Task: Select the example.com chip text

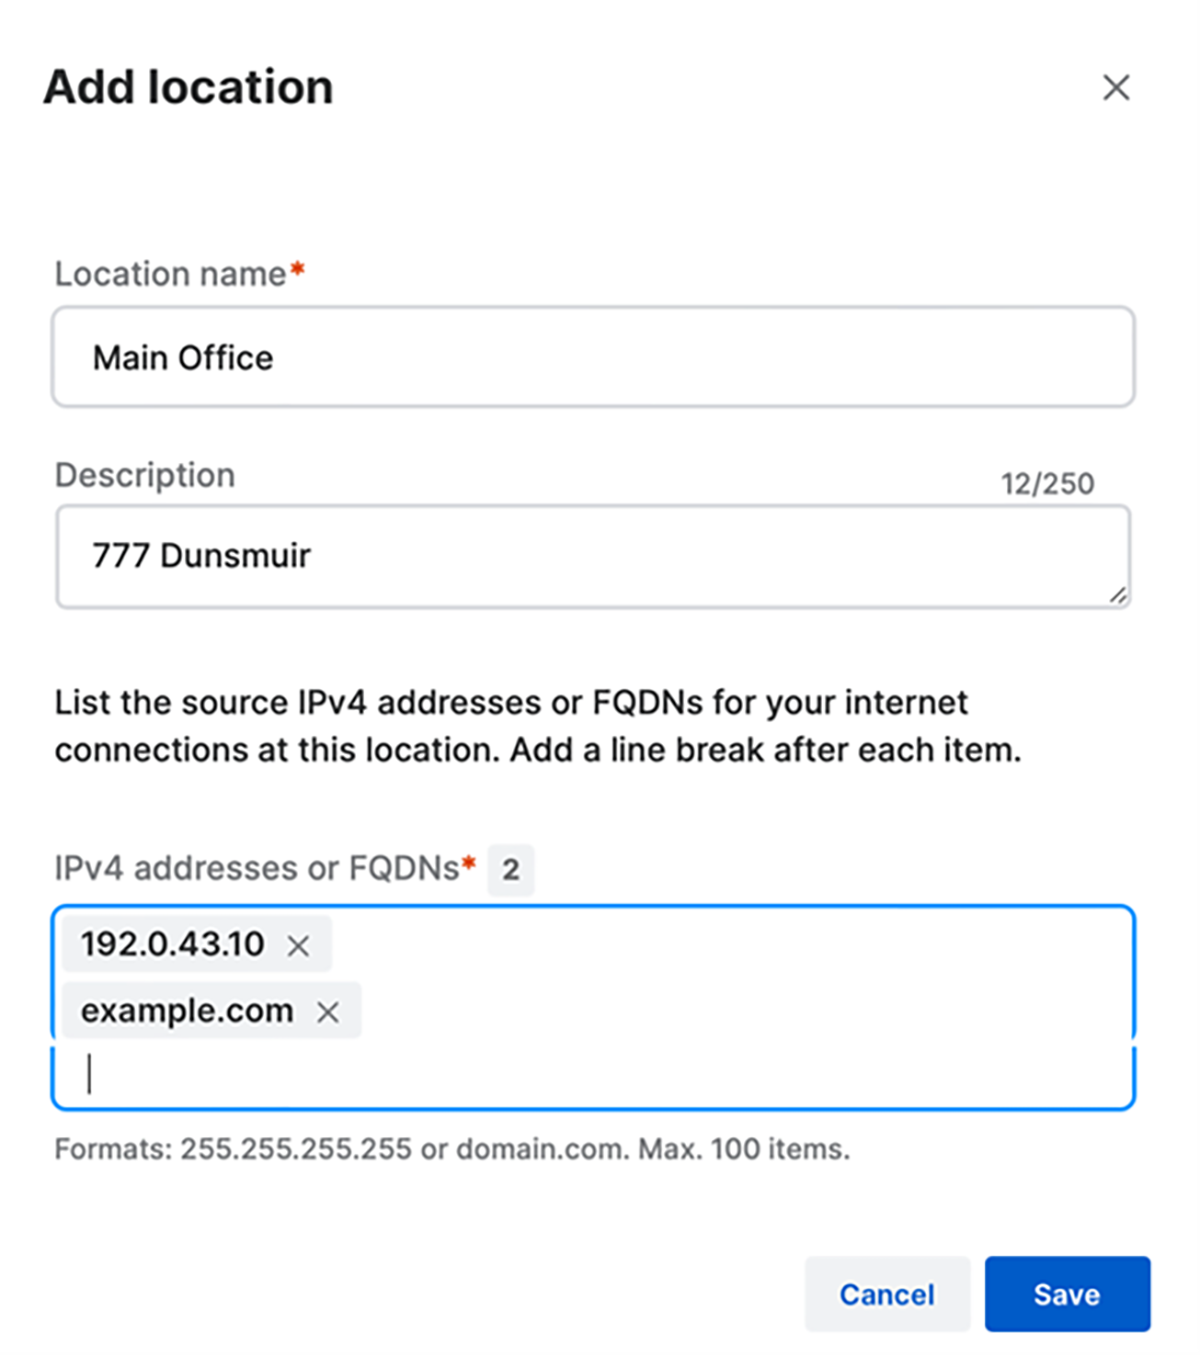Action: click(187, 1011)
